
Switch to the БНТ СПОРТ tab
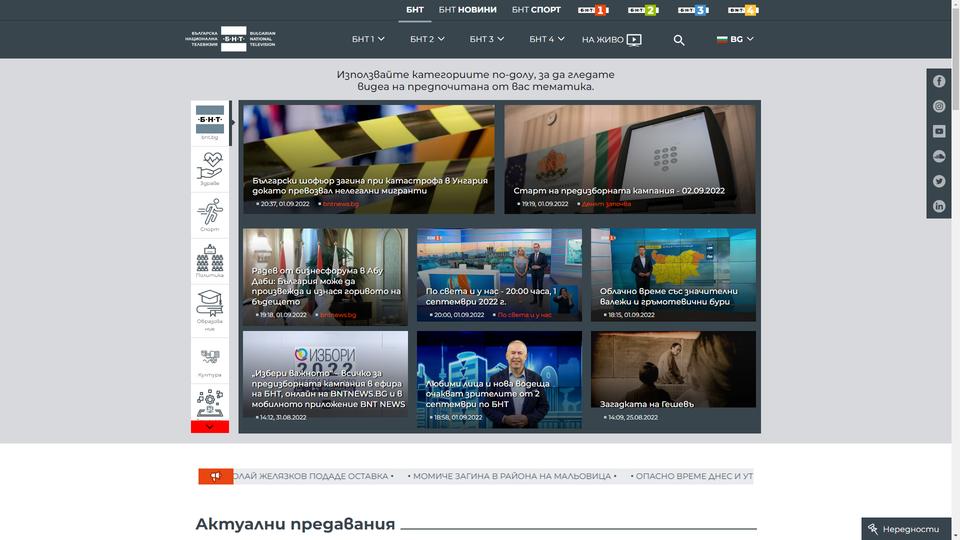click(536, 10)
